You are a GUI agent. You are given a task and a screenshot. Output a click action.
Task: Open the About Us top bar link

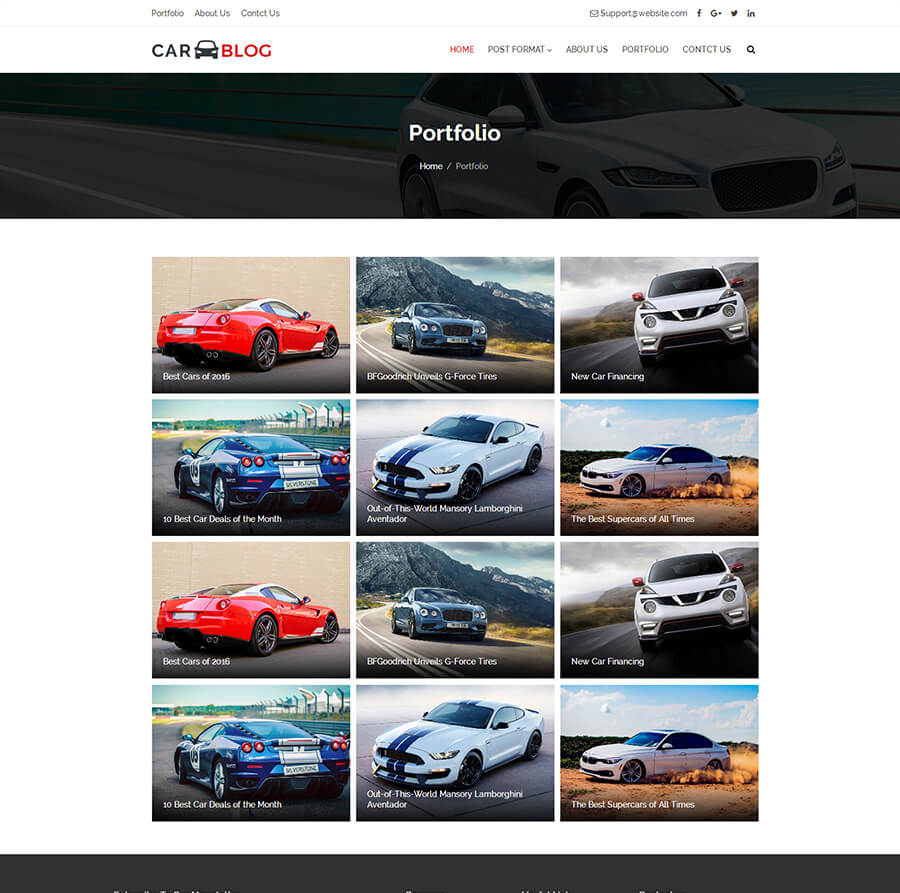pyautogui.click(x=212, y=13)
